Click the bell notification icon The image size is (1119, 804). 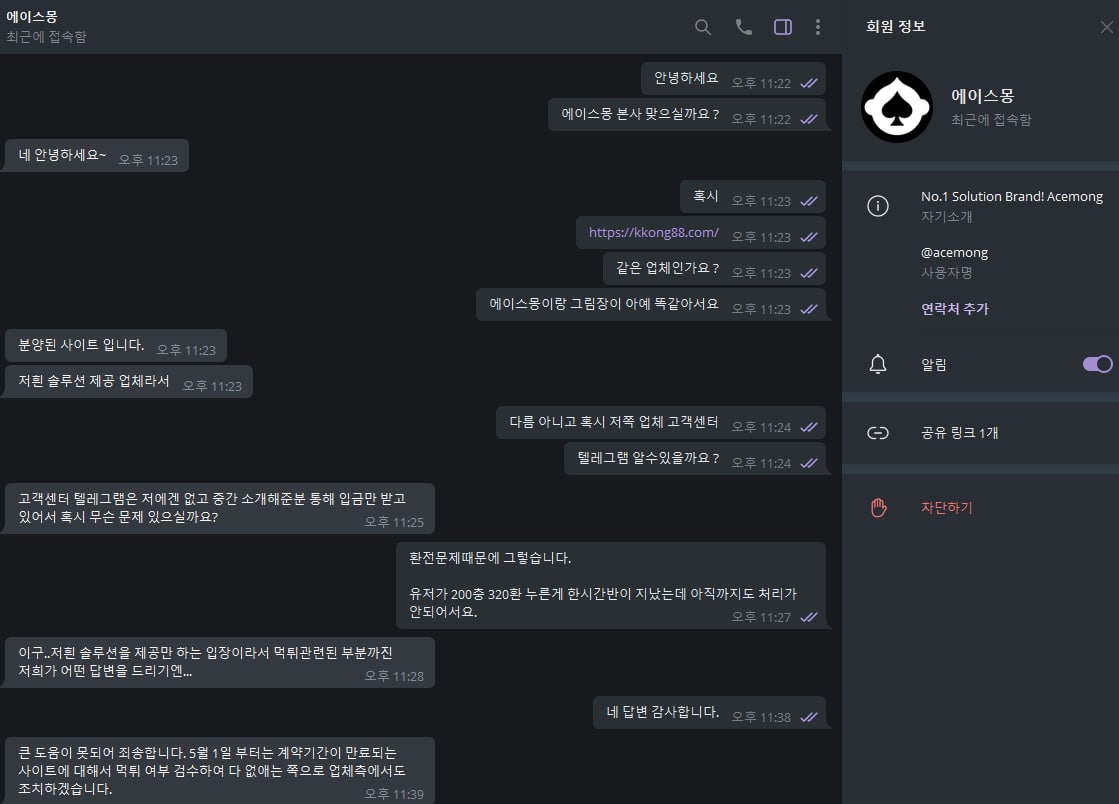tap(878, 365)
